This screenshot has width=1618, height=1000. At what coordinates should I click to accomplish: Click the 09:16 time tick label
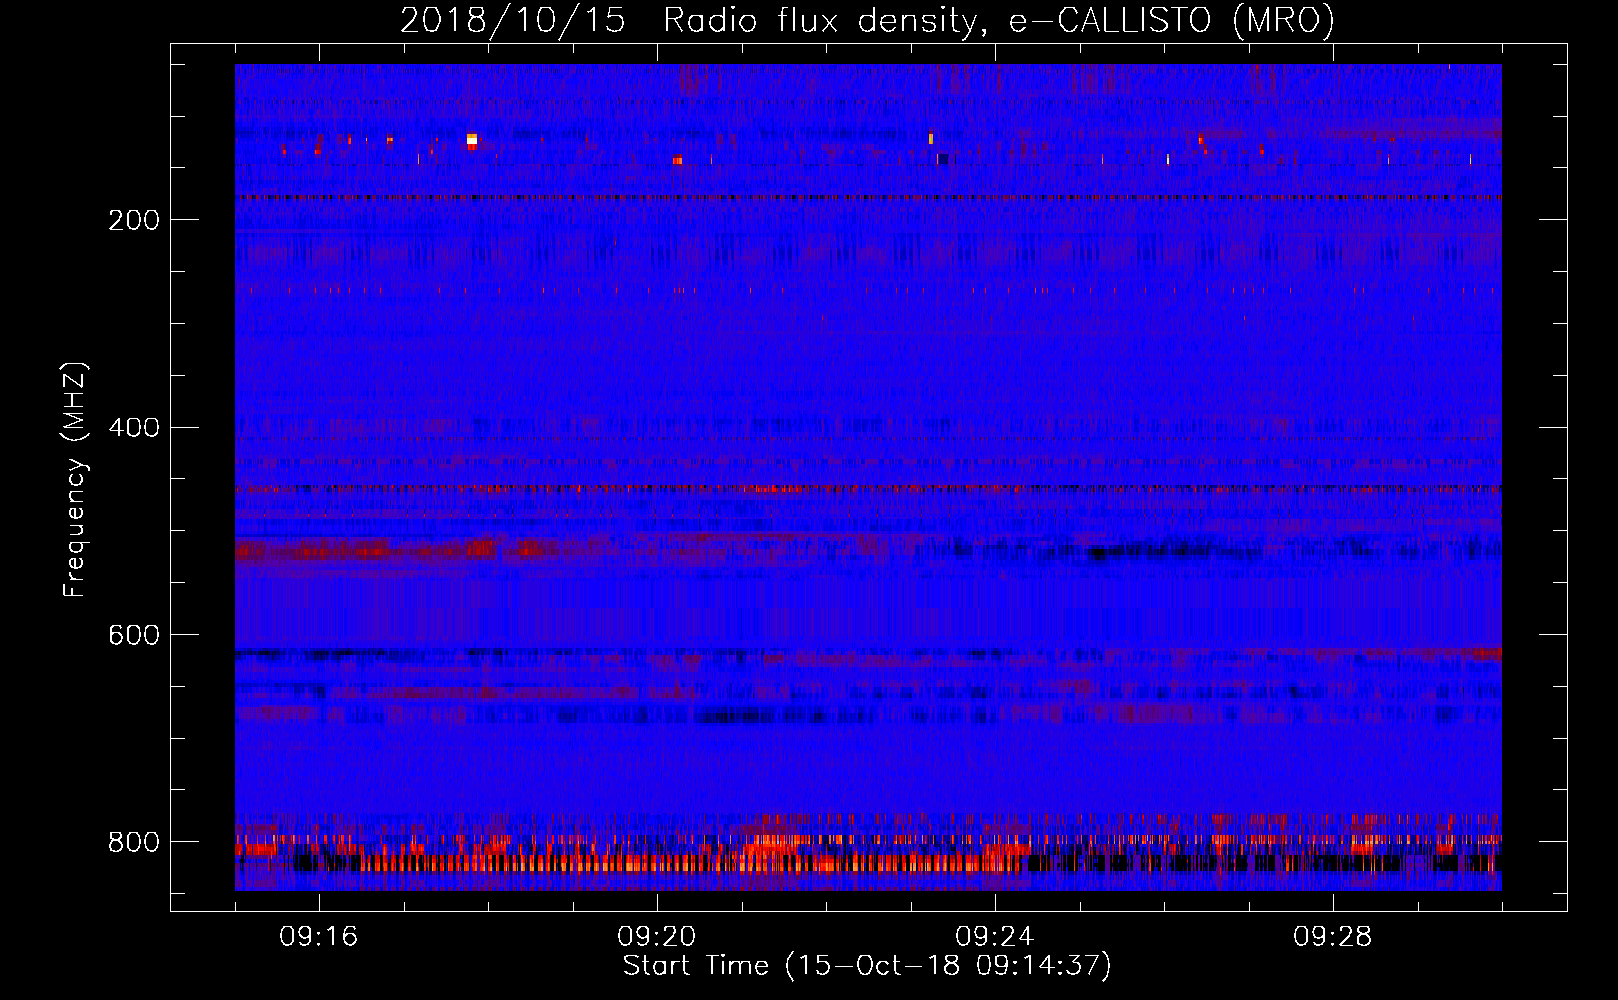click(319, 937)
